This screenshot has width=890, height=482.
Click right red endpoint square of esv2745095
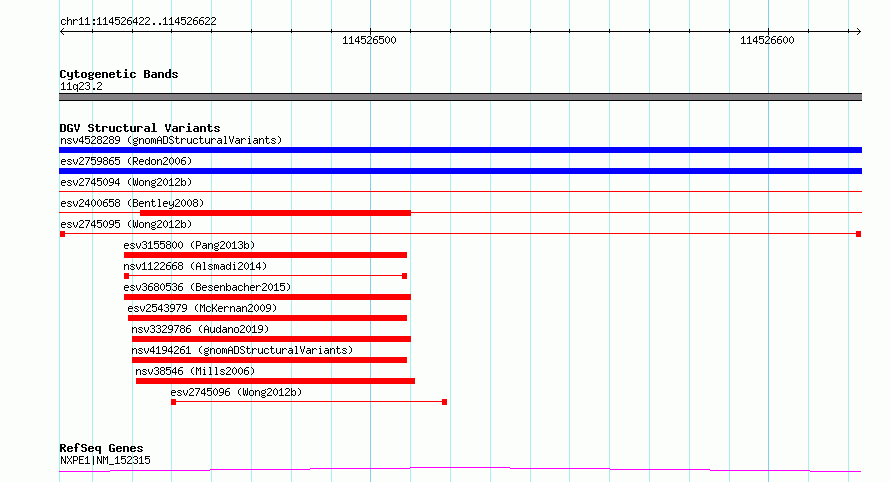(859, 234)
